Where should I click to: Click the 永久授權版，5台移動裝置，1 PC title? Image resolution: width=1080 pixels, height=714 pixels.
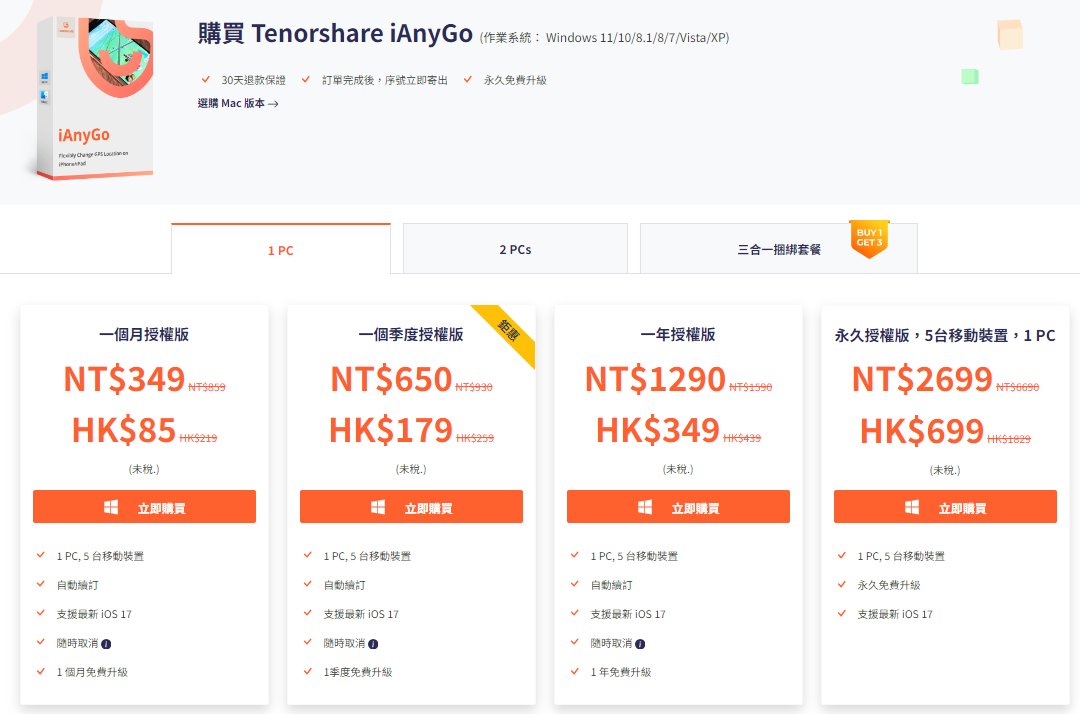[945, 335]
